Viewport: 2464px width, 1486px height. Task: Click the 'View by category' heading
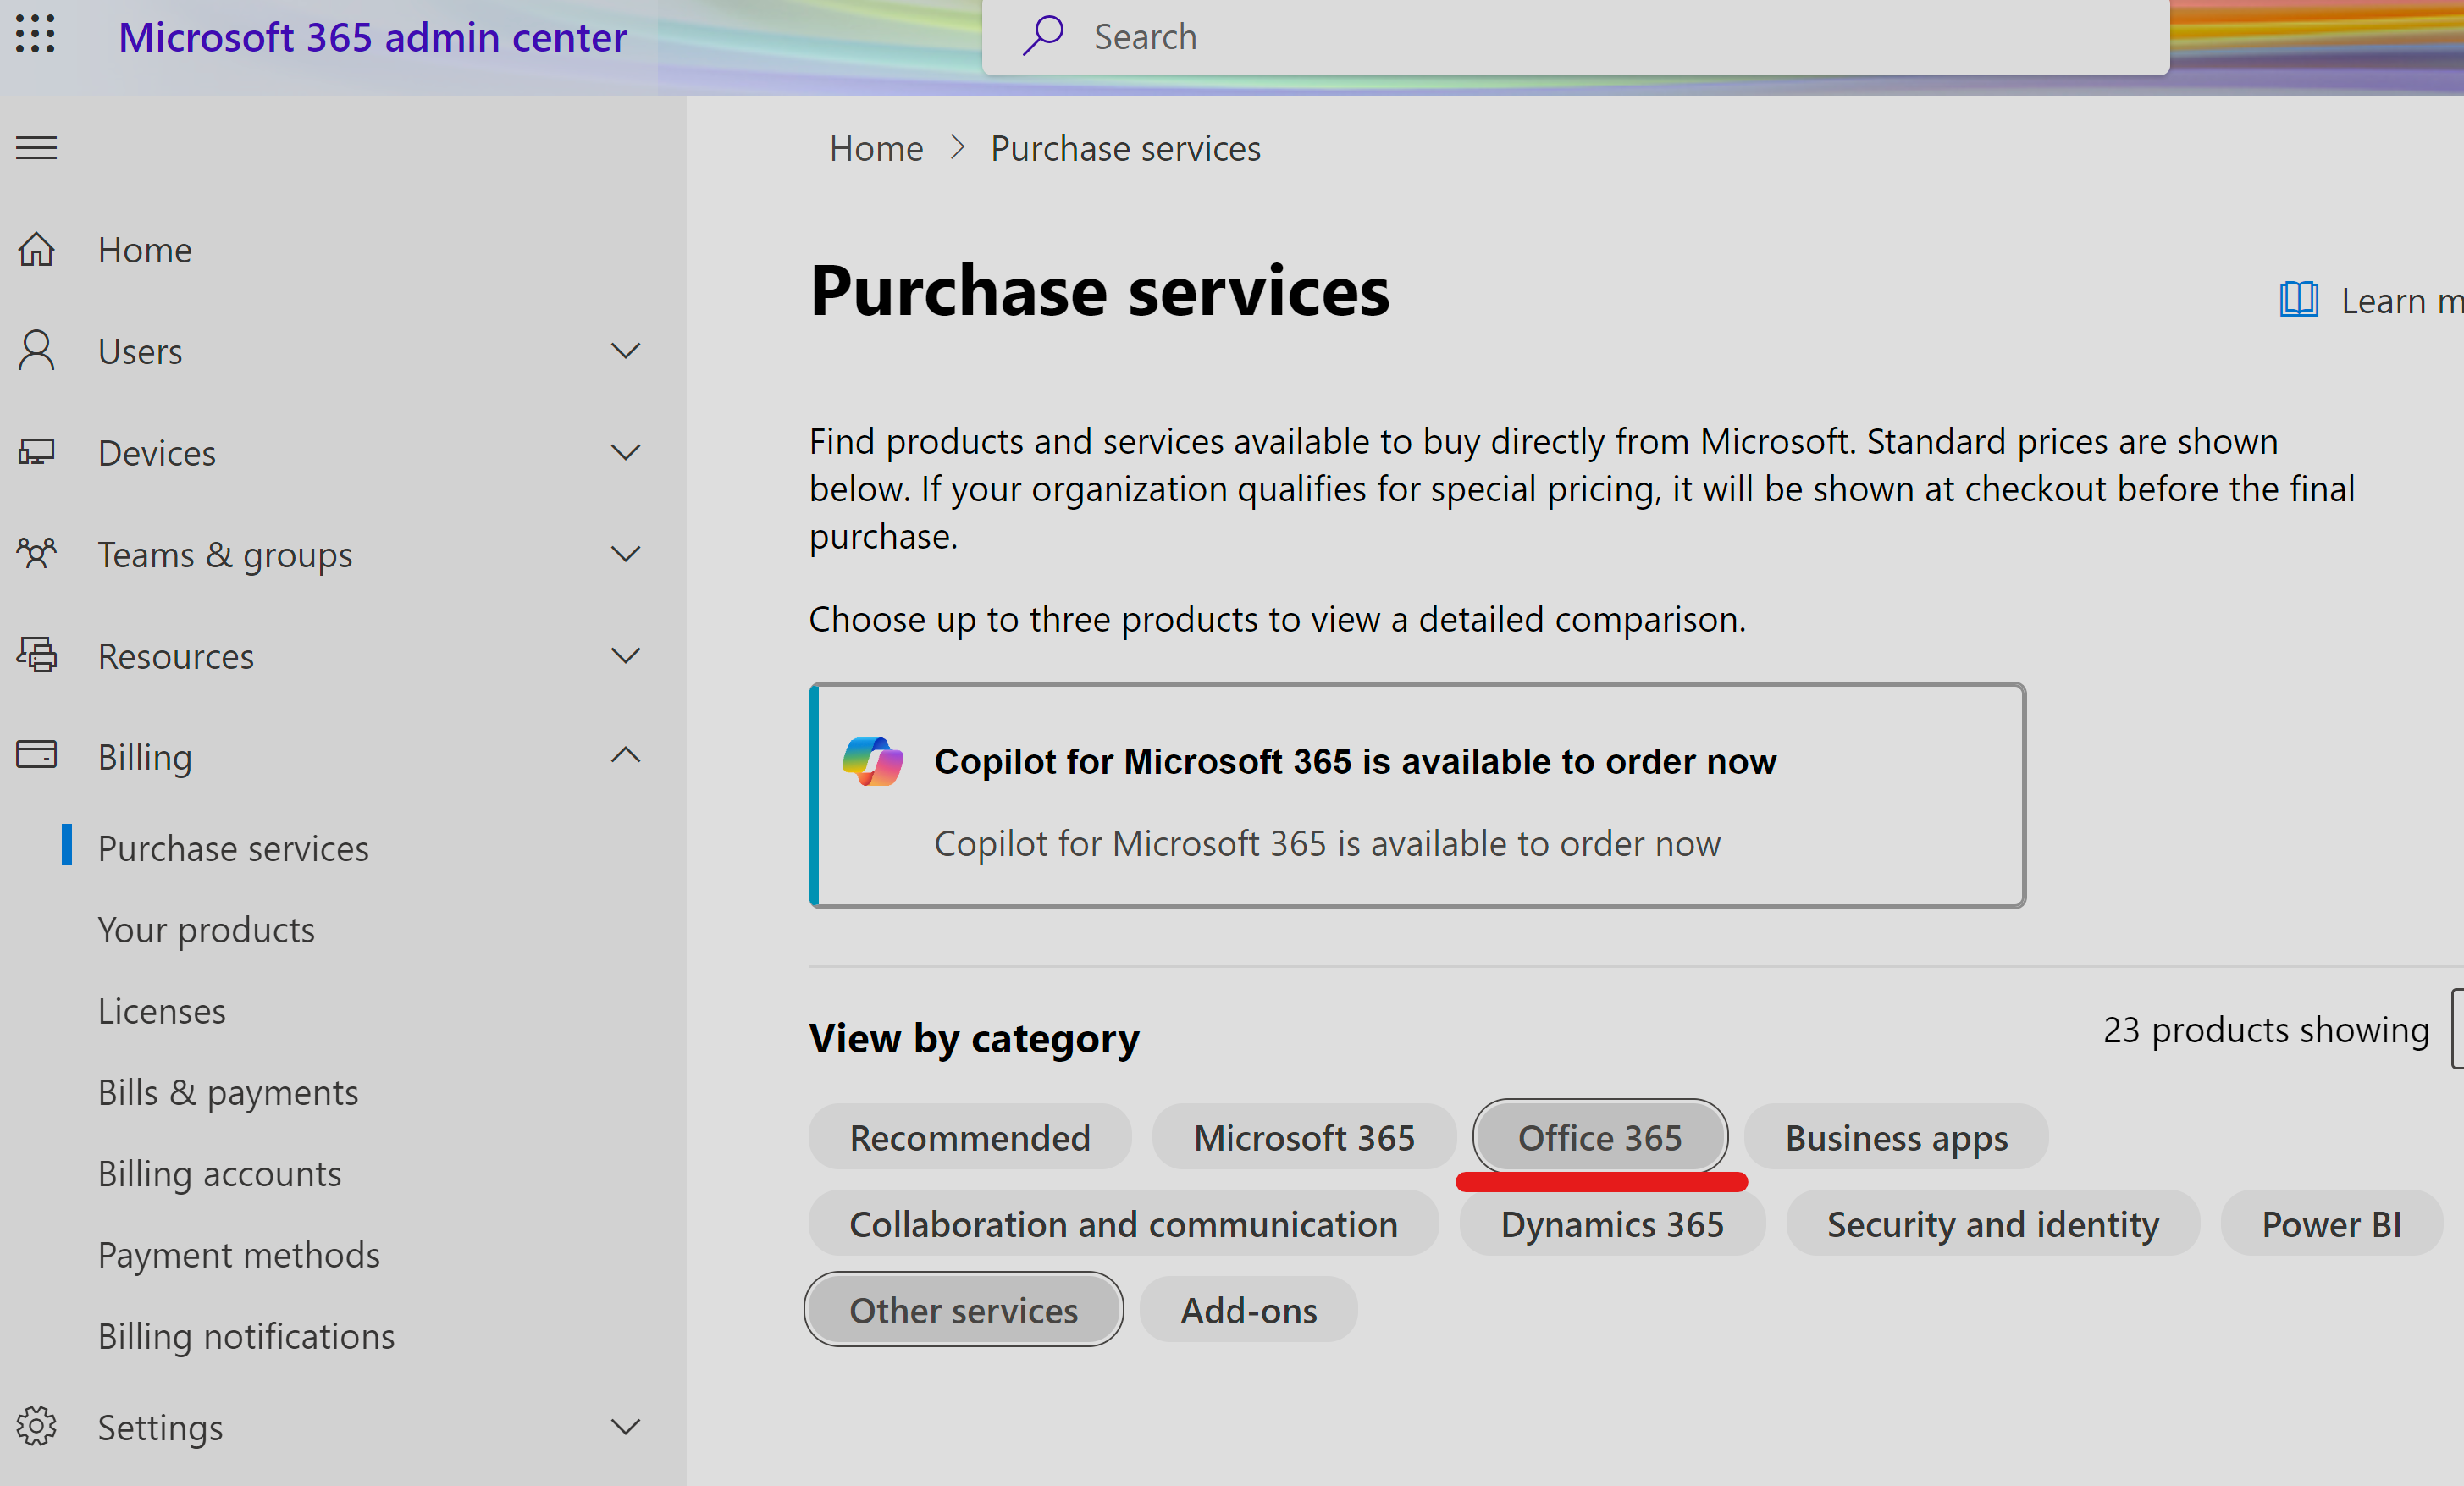coord(974,1038)
